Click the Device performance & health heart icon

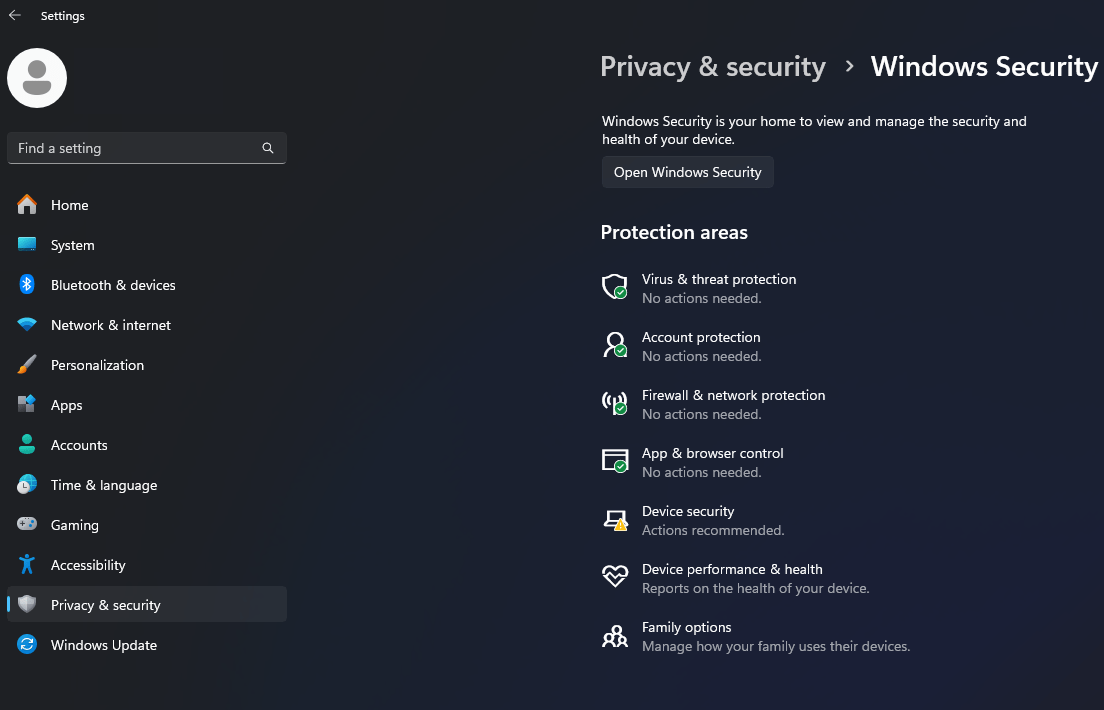pos(614,578)
